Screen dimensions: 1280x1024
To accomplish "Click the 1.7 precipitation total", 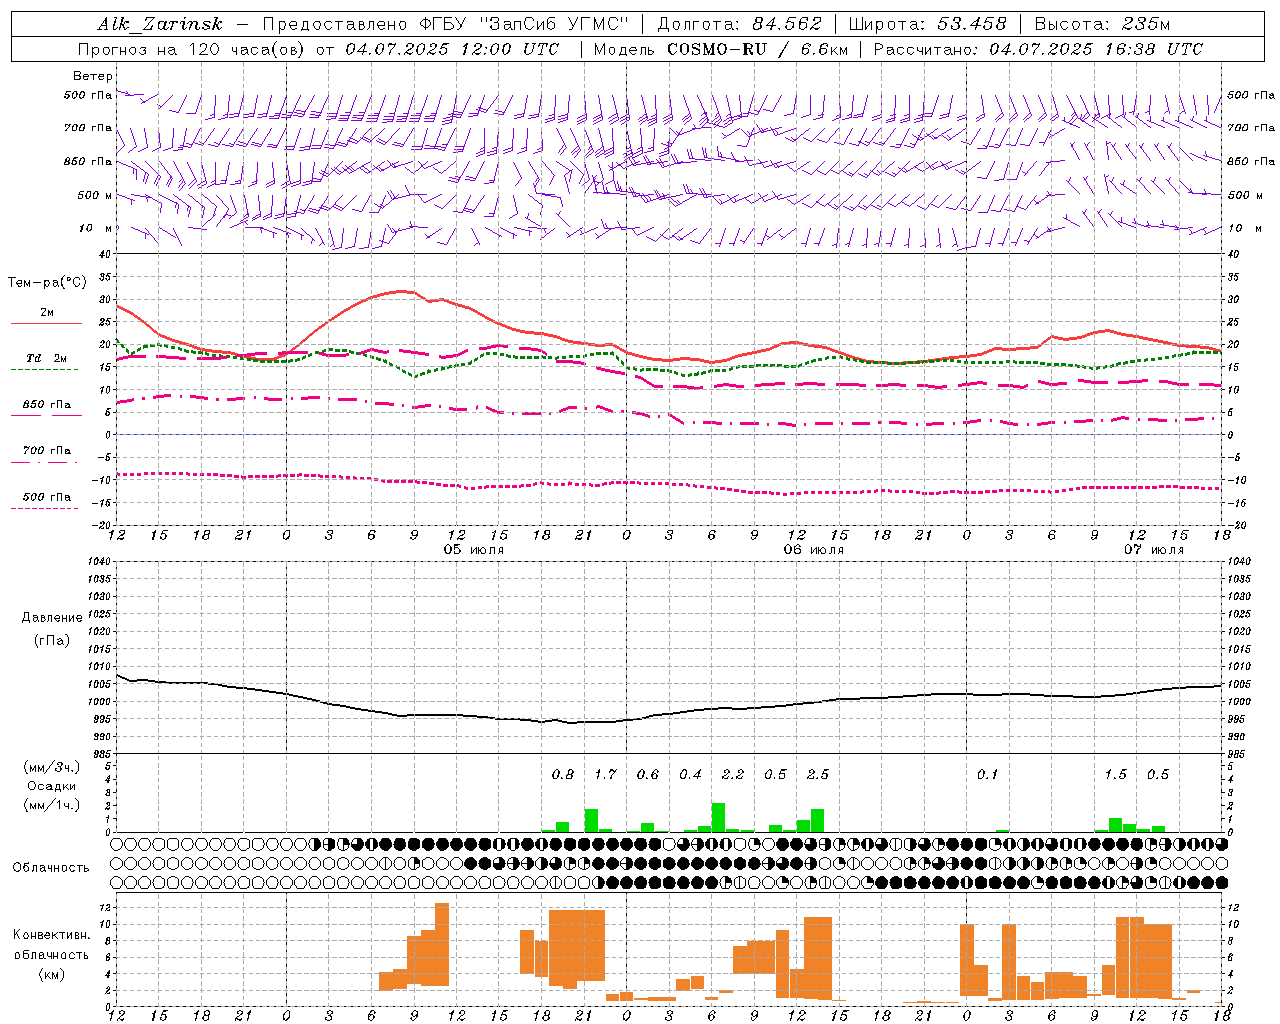I will tap(605, 774).
